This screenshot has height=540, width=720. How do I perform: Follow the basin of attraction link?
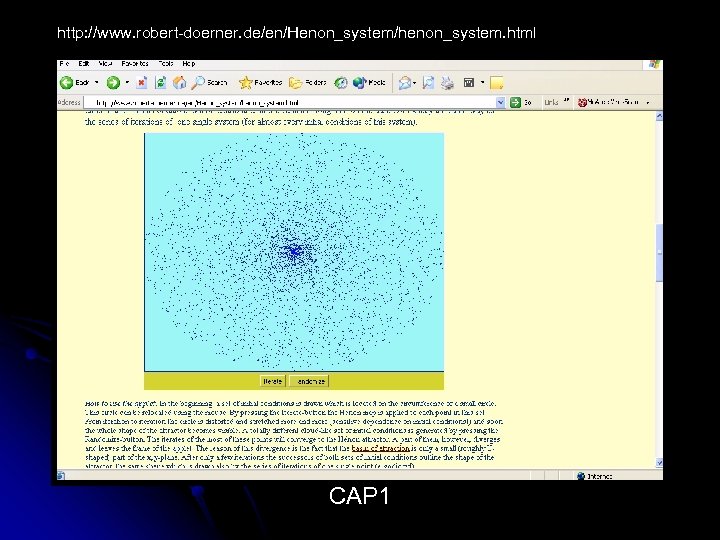click(x=380, y=448)
